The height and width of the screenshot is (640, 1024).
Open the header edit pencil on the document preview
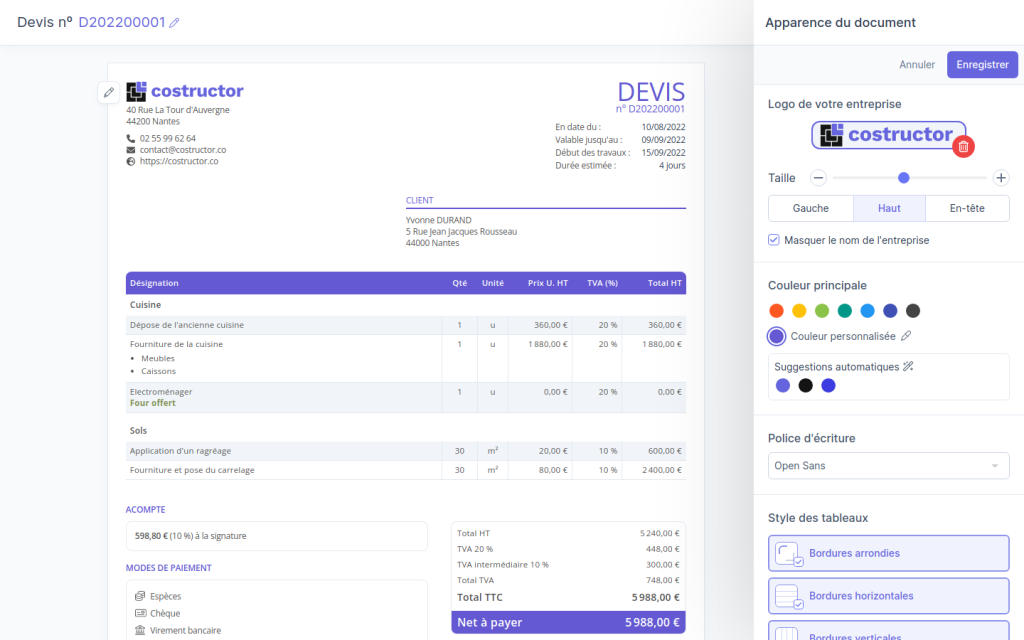pos(108,91)
